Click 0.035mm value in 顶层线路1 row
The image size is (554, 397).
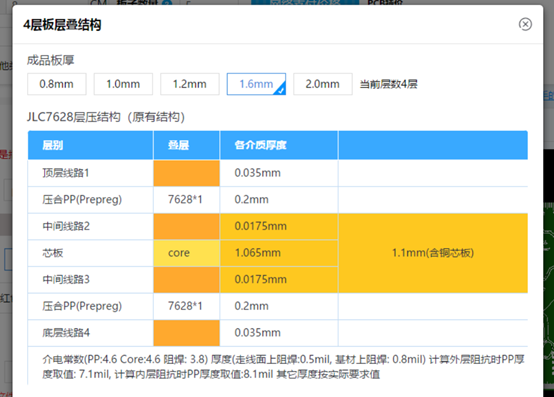click(258, 173)
